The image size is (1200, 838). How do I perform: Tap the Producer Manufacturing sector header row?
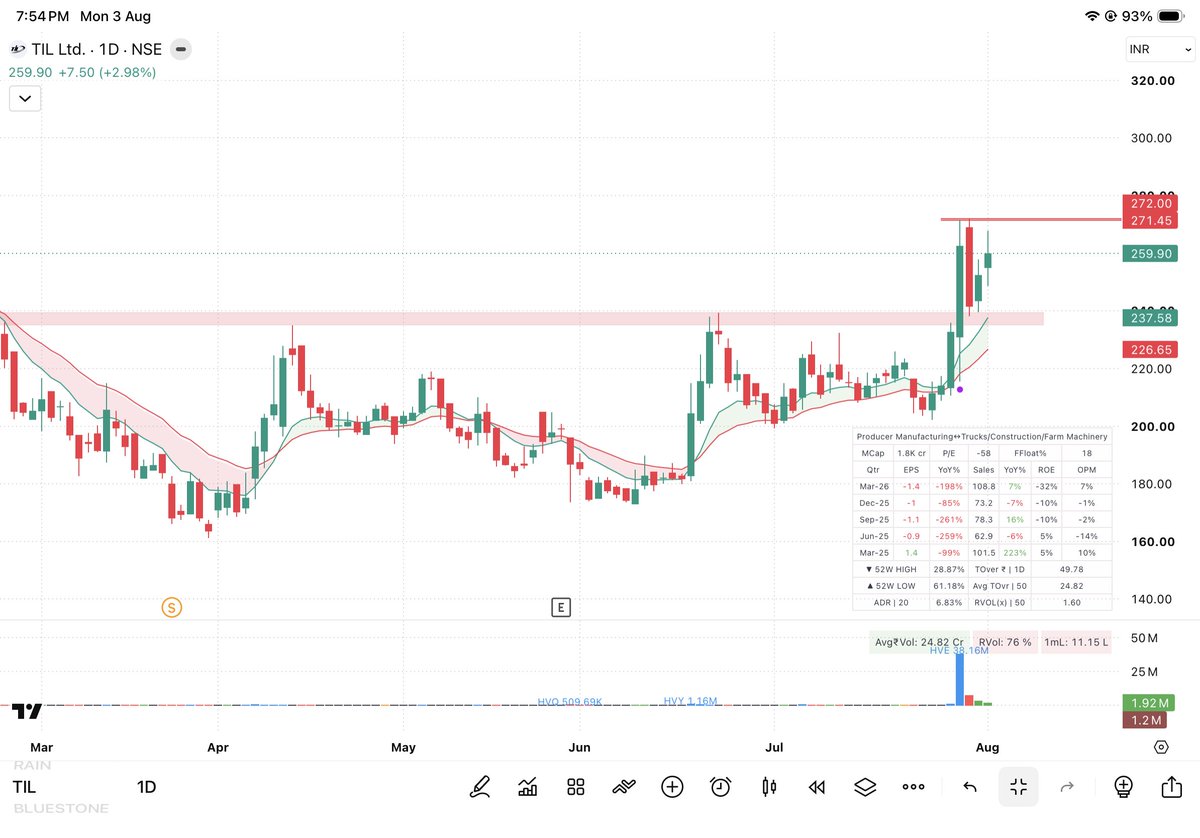point(982,436)
